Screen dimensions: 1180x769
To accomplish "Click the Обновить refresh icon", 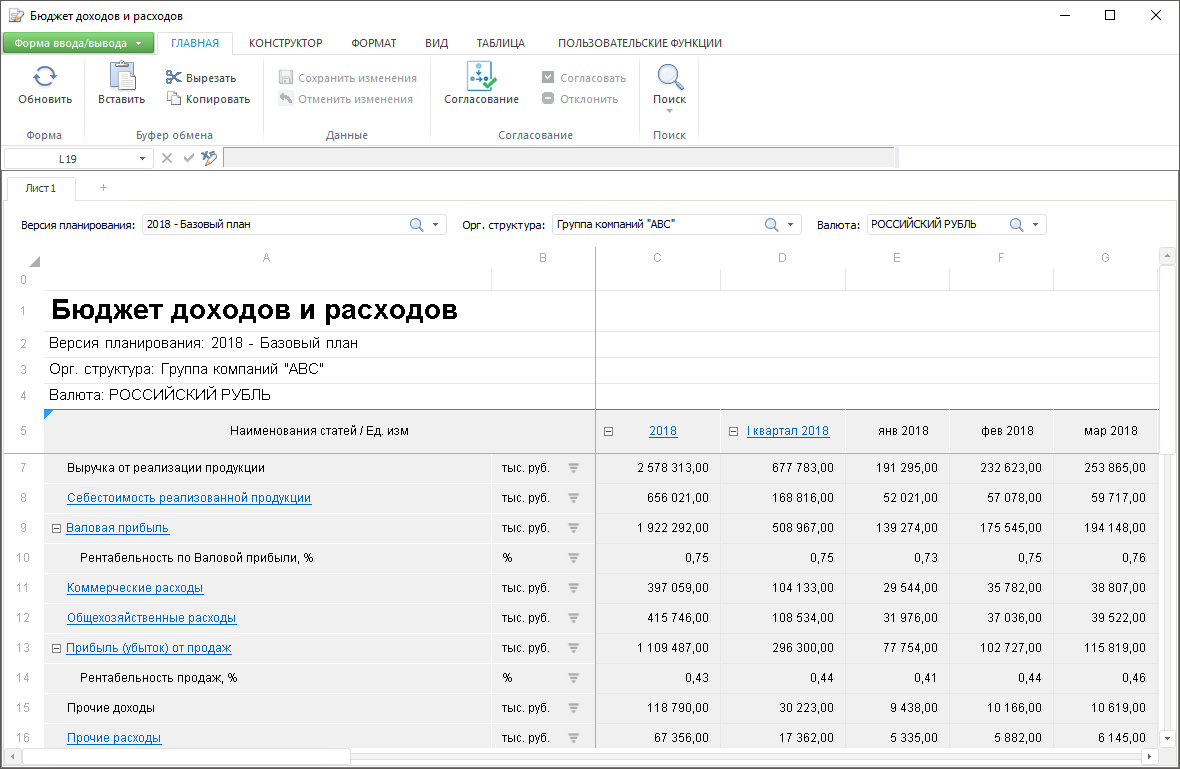I will point(45,77).
